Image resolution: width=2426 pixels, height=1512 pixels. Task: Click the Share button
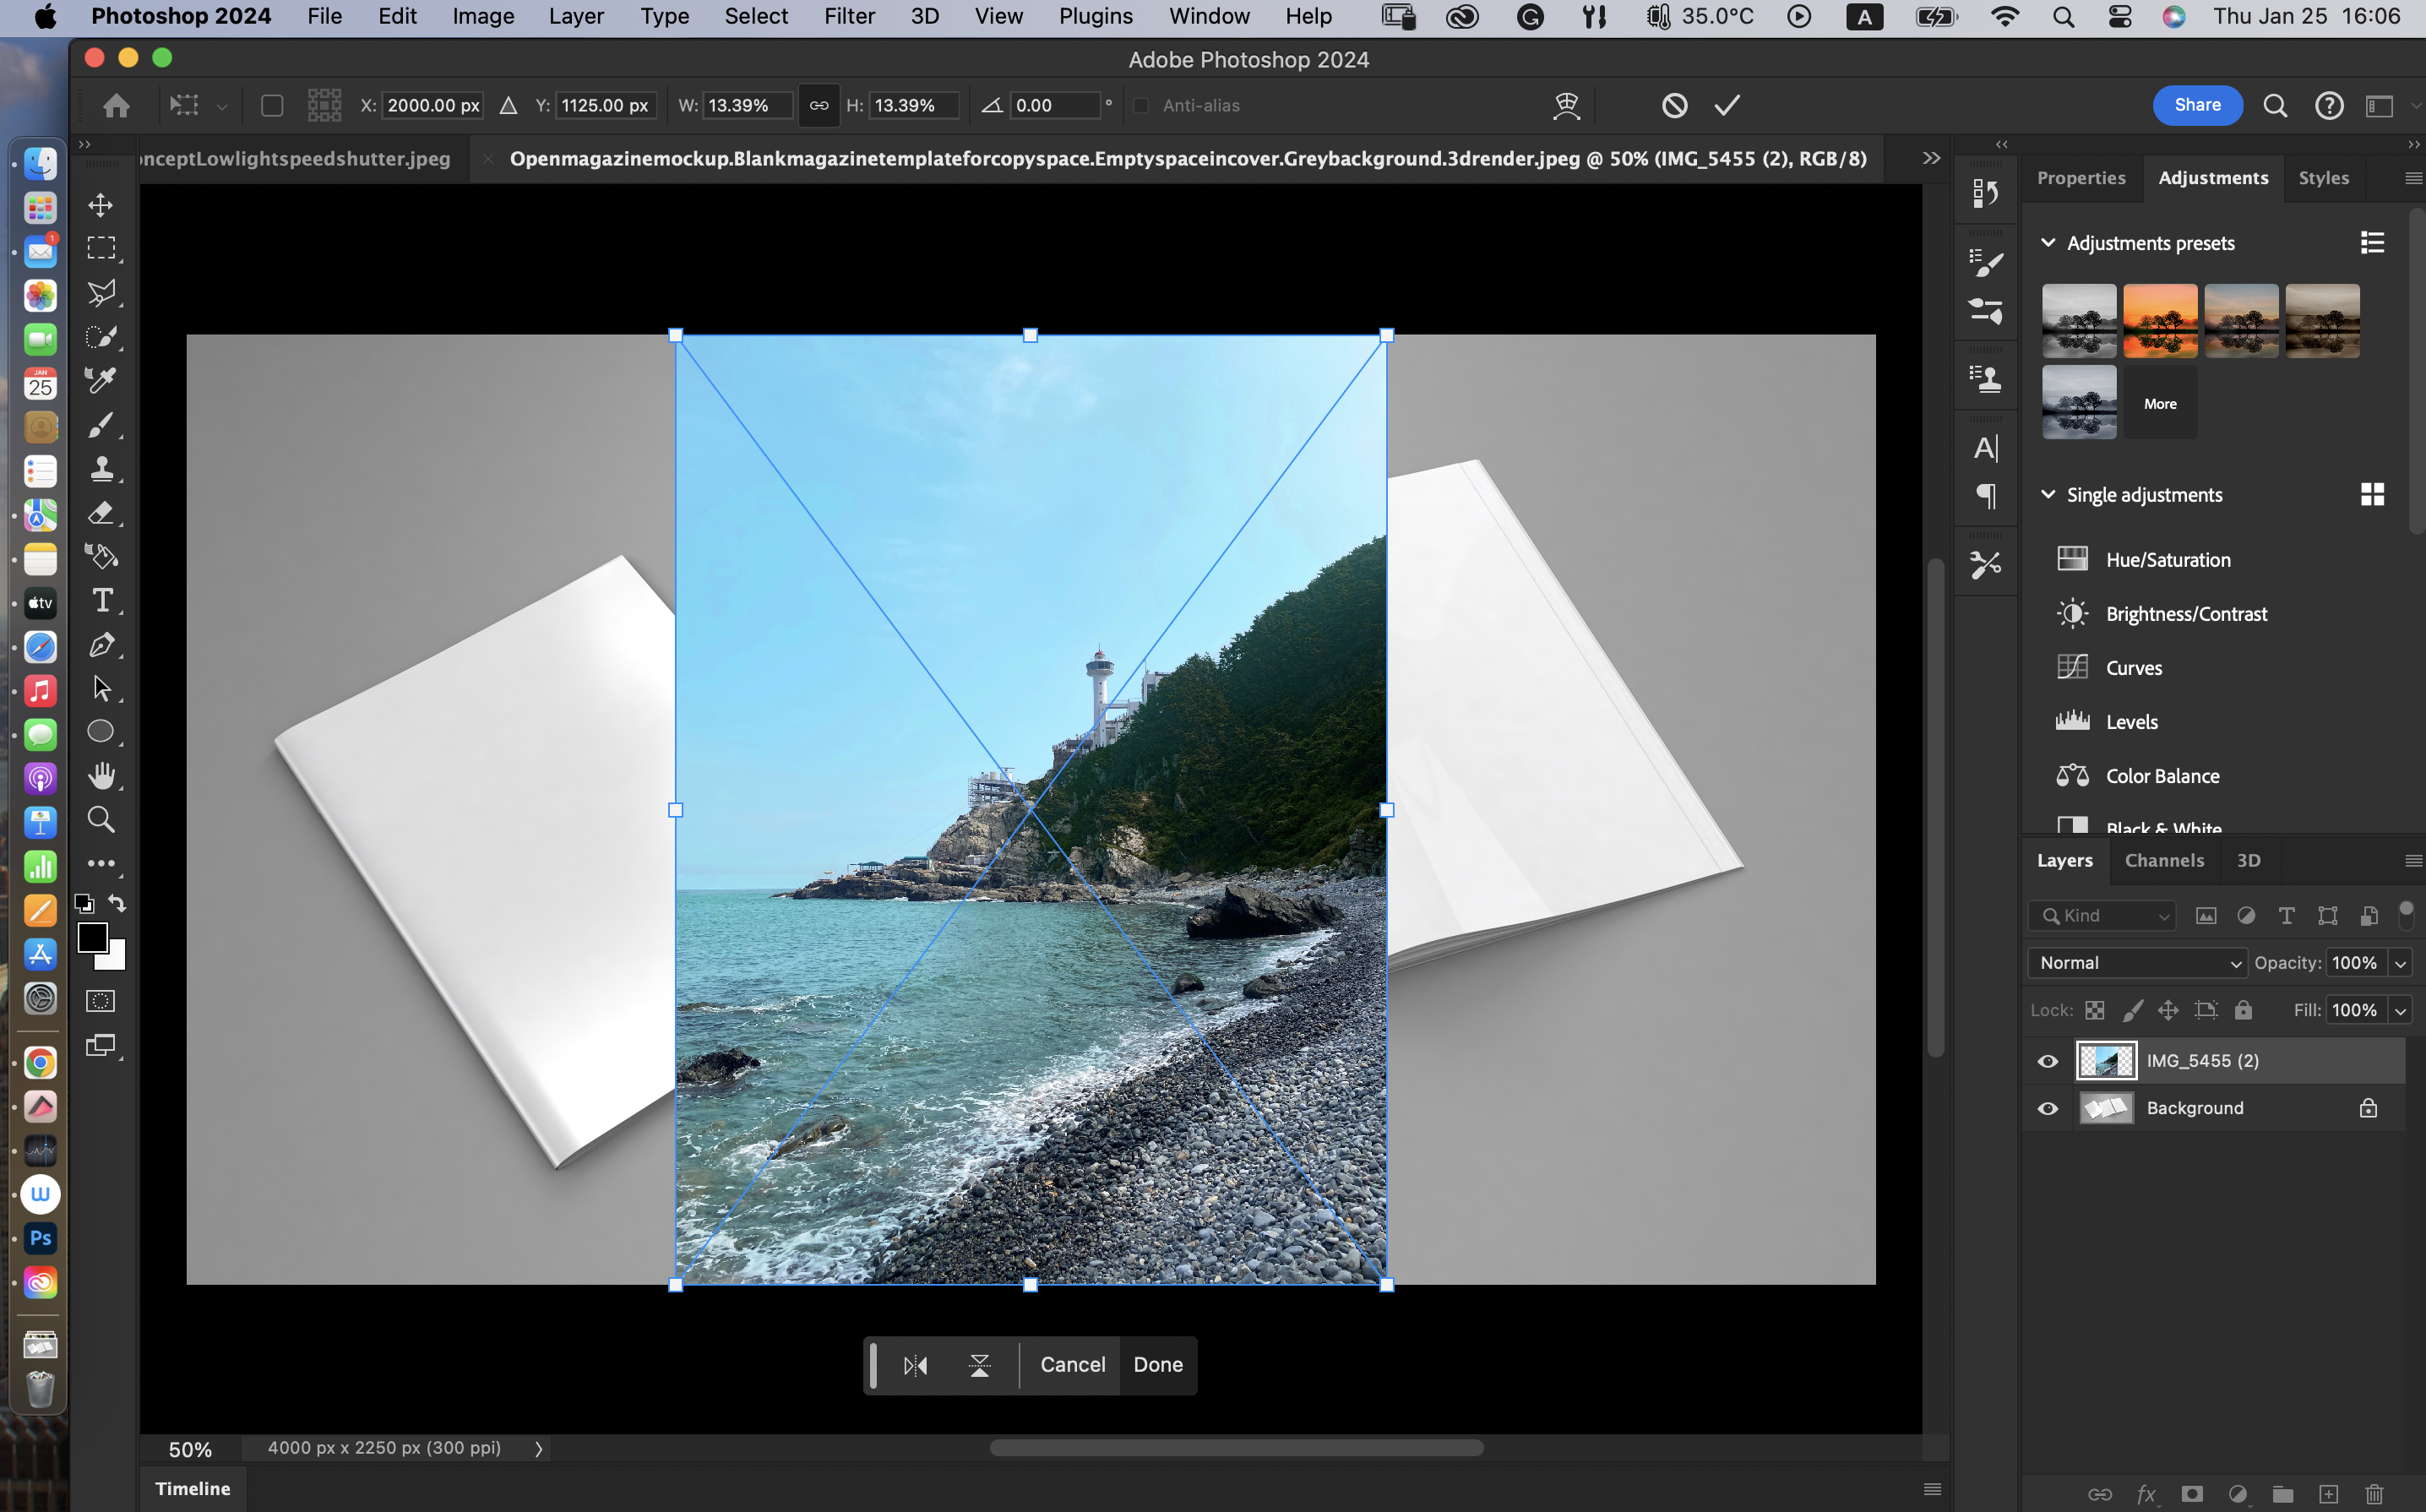pos(2196,105)
